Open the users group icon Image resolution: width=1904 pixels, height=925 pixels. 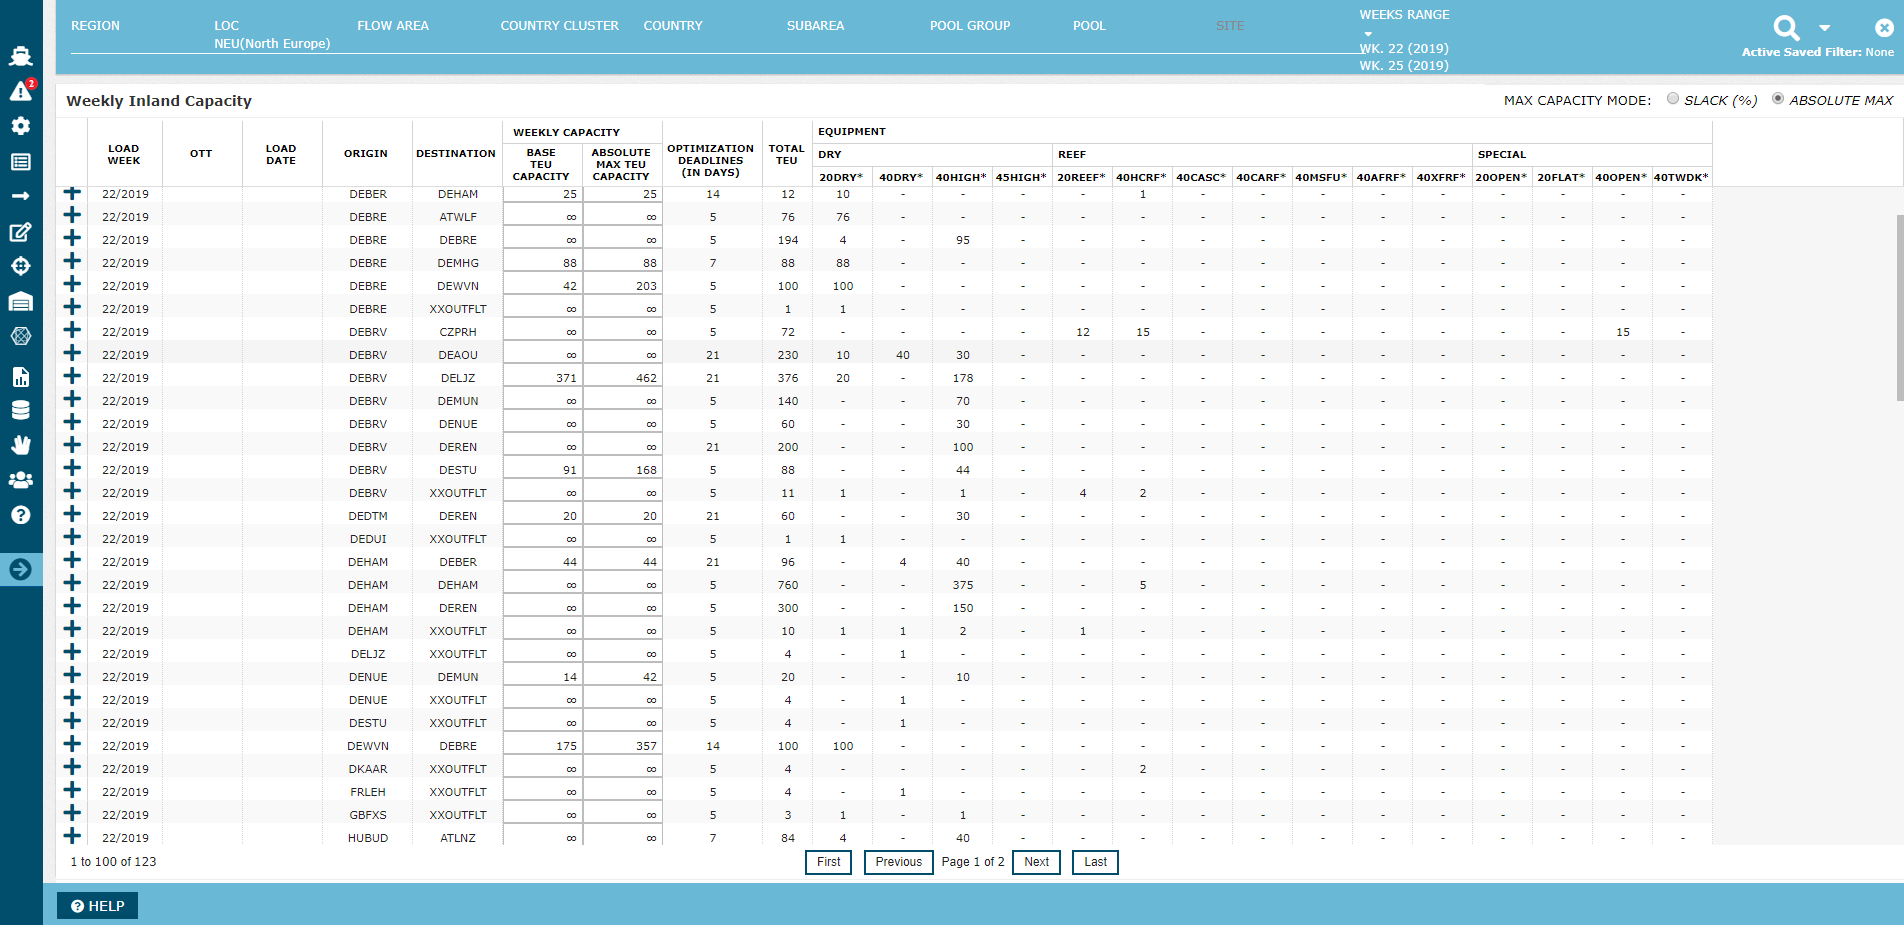click(21, 480)
